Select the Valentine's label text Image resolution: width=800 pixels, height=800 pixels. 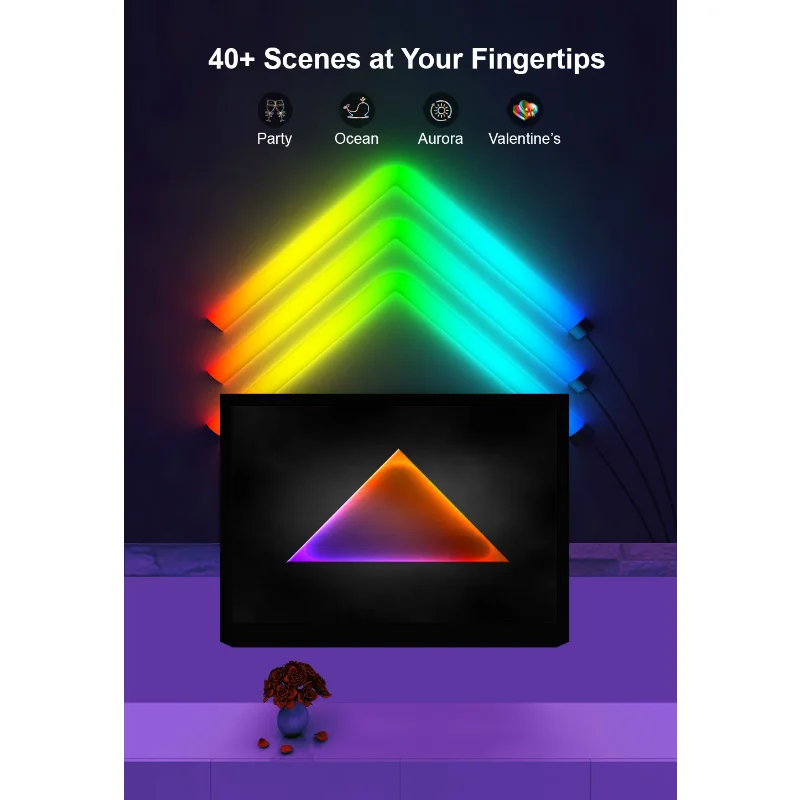point(524,139)
